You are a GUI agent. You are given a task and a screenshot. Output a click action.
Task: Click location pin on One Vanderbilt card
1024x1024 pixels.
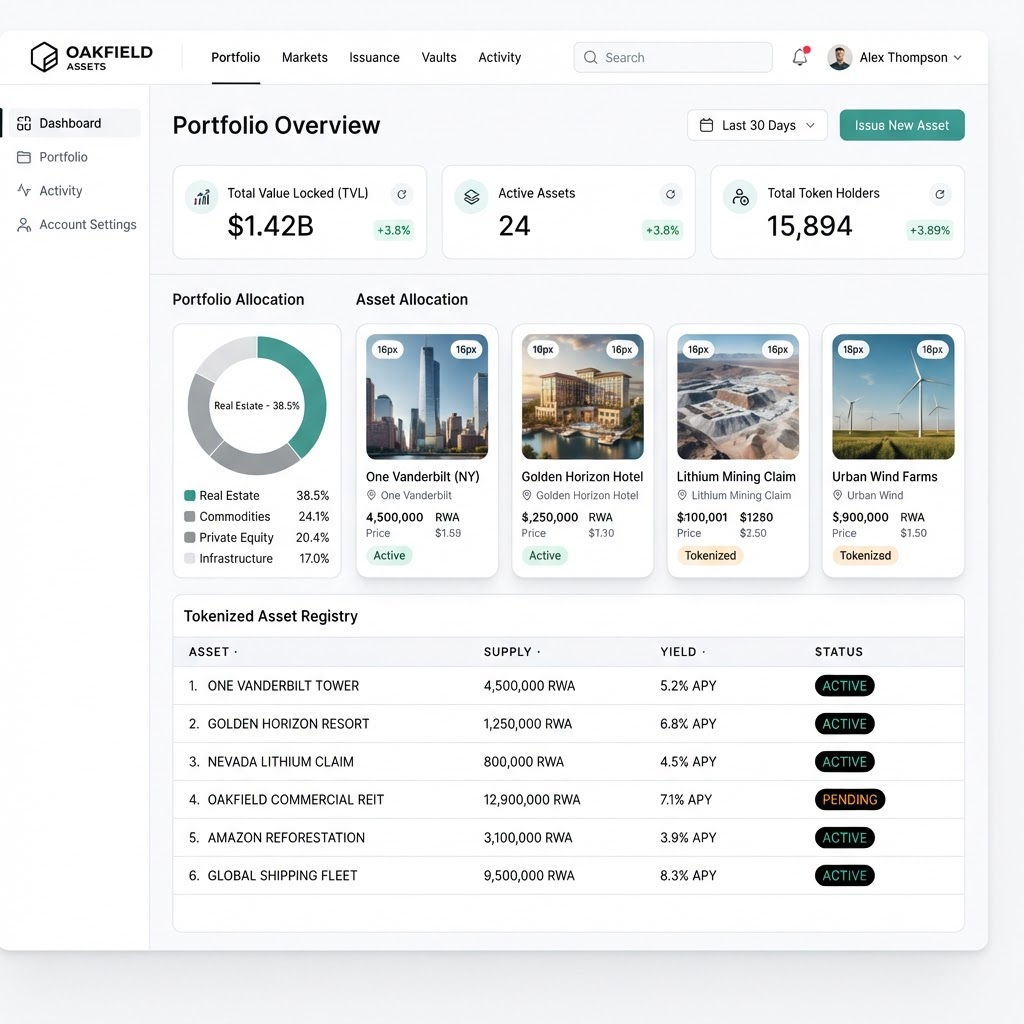(x=371, y=495)
